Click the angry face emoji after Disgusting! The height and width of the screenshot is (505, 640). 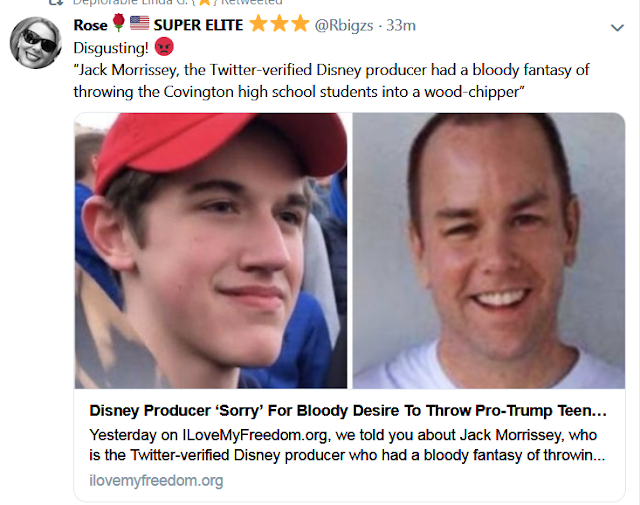pyautogui.click(x=166, y=46)
